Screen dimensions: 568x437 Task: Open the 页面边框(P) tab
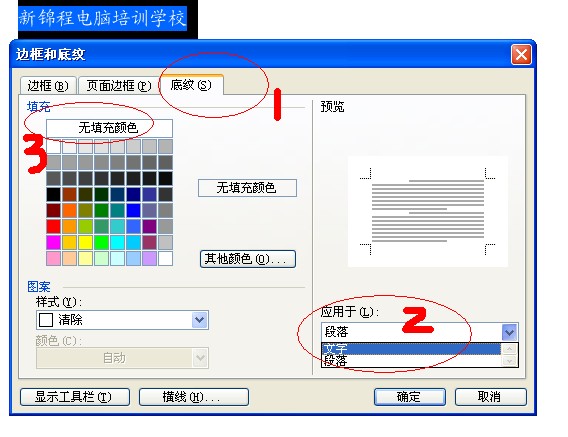click(118, 86)
